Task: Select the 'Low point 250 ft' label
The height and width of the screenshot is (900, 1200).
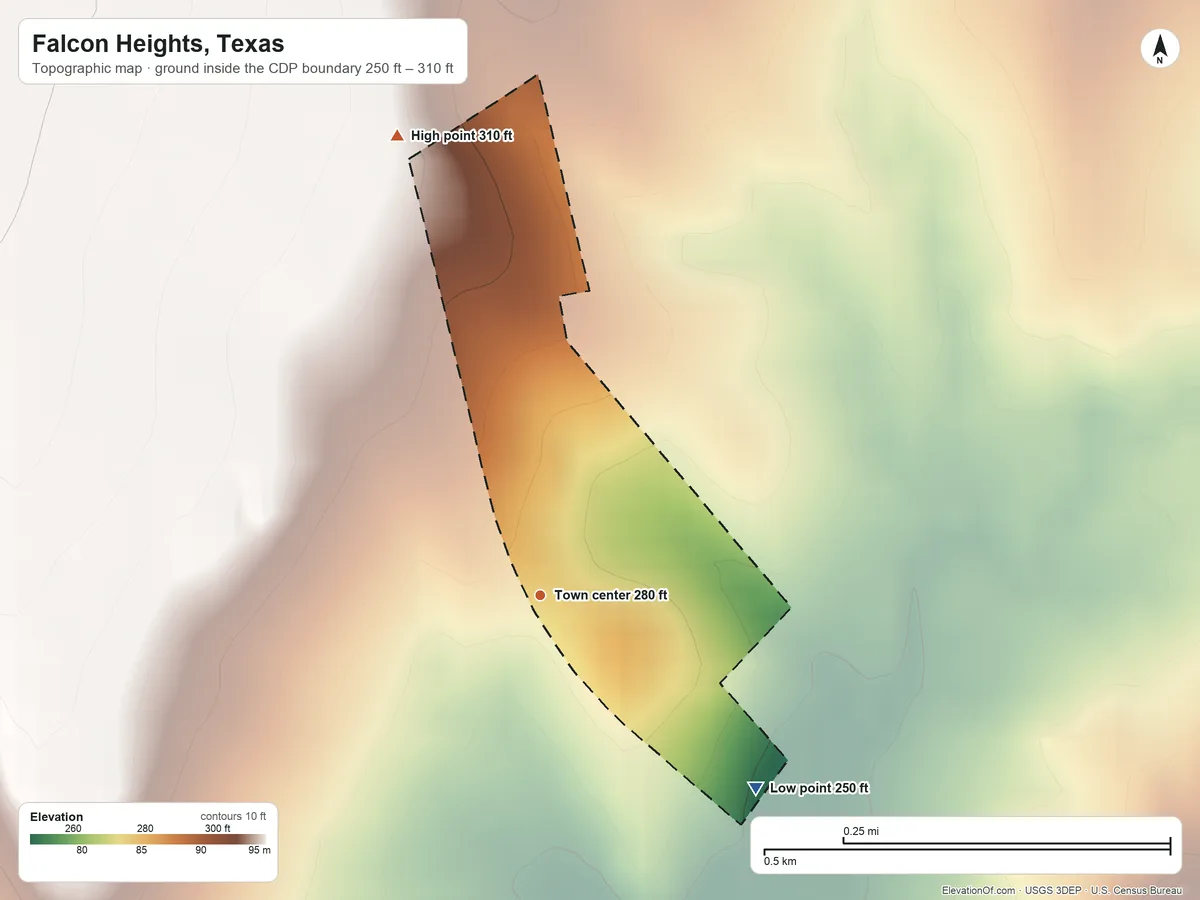Action: pyautogui.click(x=819, y=788)
